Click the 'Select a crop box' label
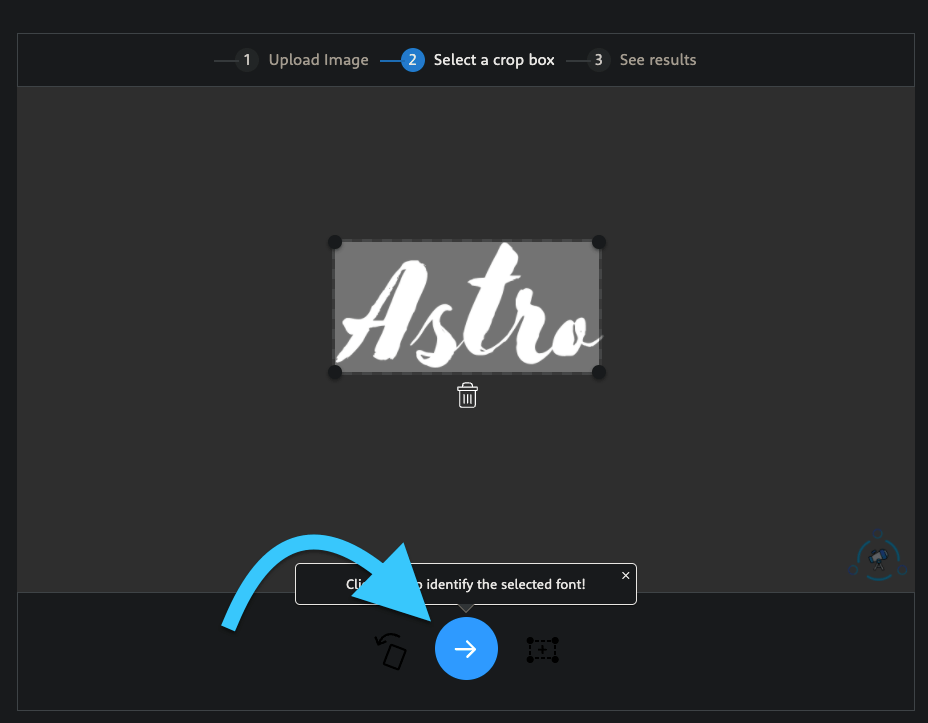The image size is (928, 723). tap(493, 60)
